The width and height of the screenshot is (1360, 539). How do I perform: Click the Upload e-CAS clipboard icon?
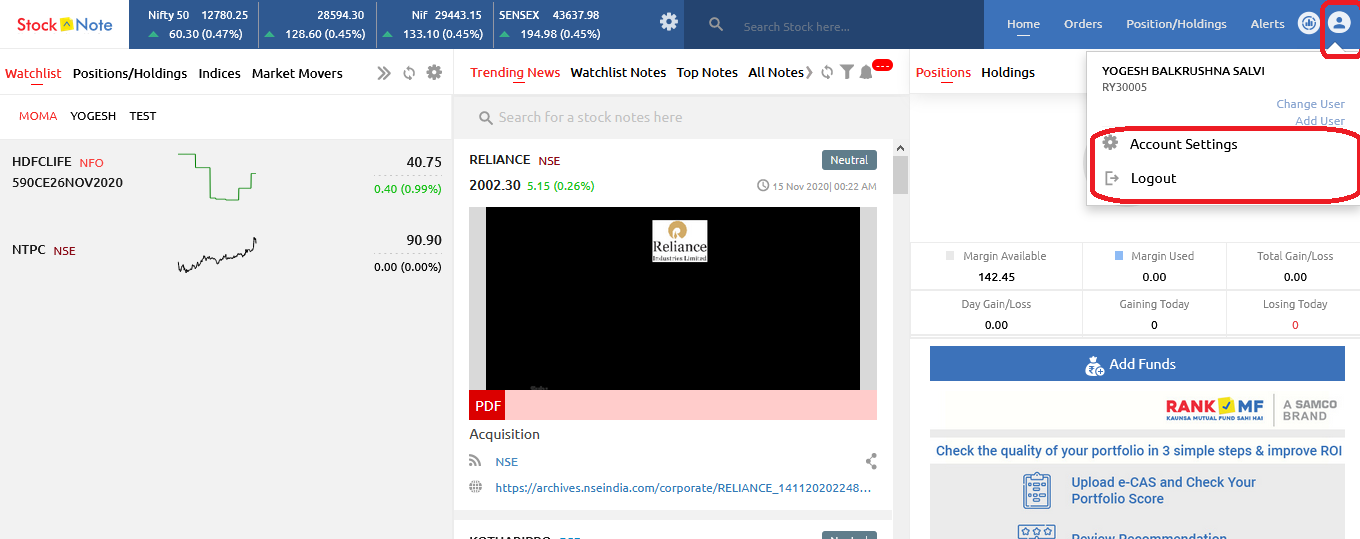coord(1038,490)
